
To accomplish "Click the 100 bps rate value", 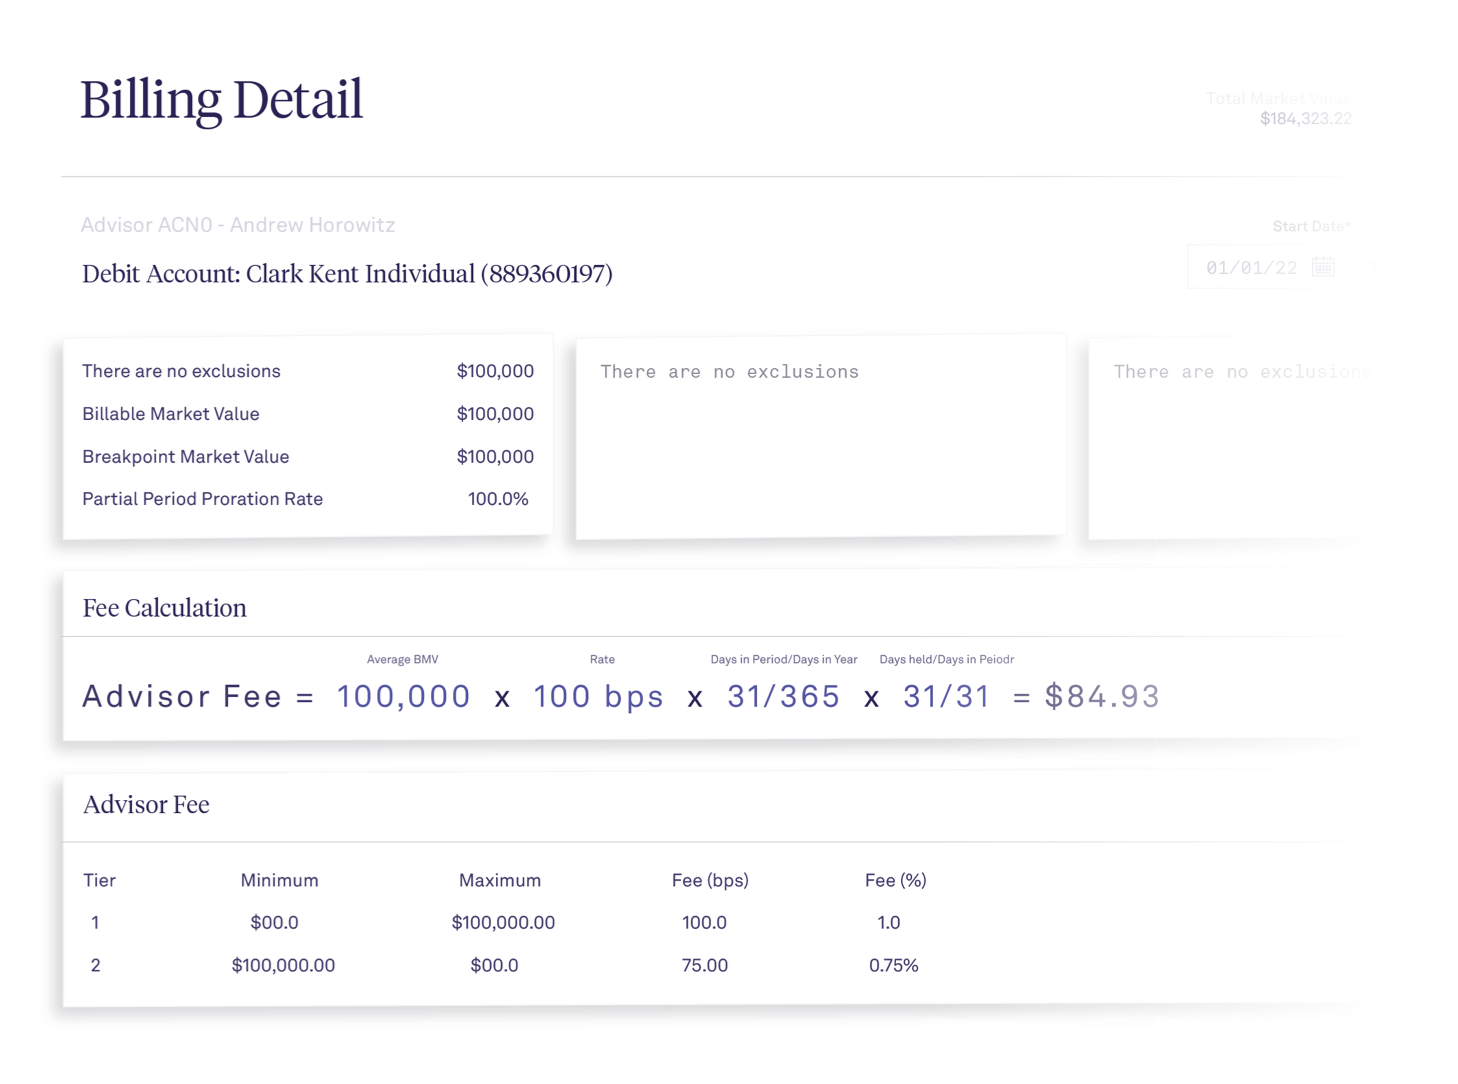I will [x=598, y=696].
